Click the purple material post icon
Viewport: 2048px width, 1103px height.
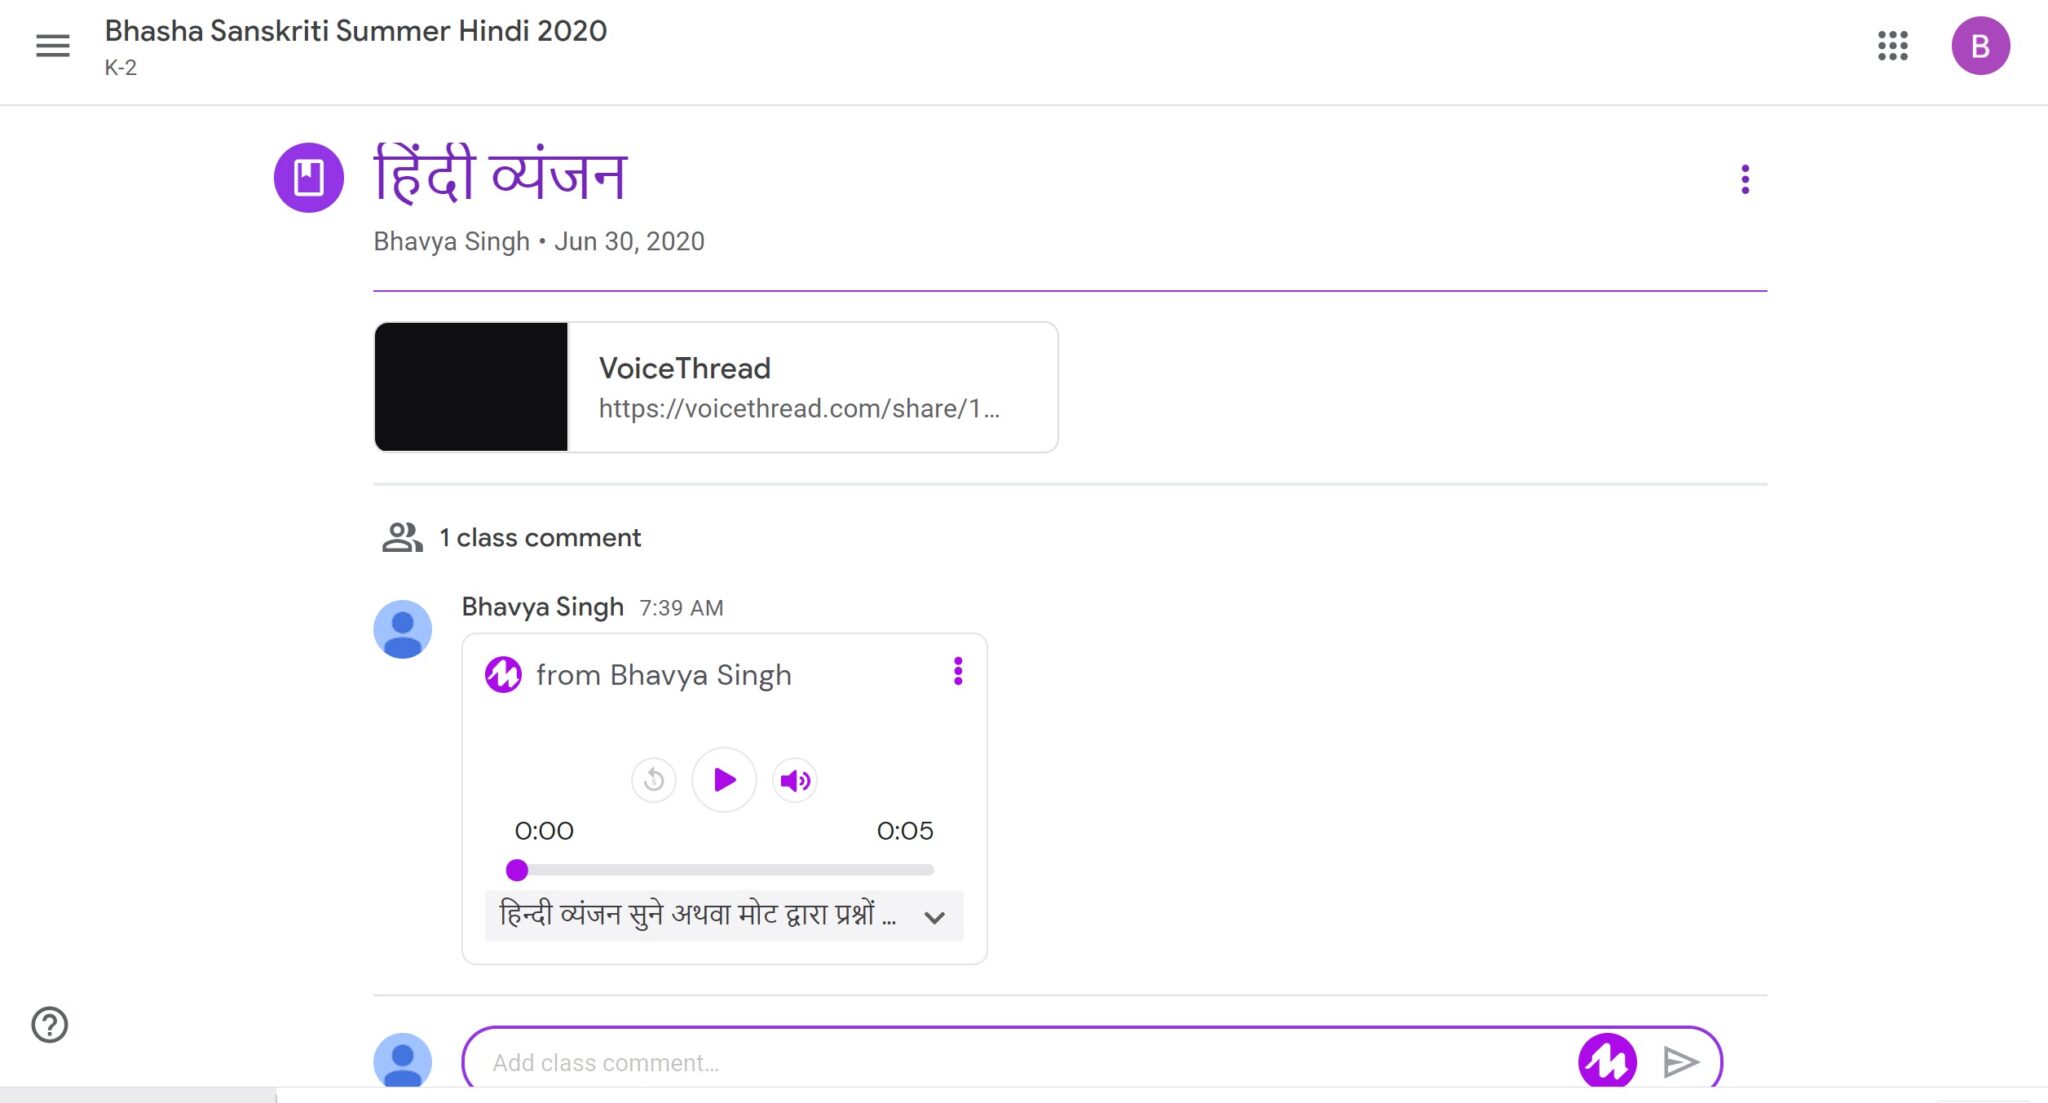(x=309, y=176)
